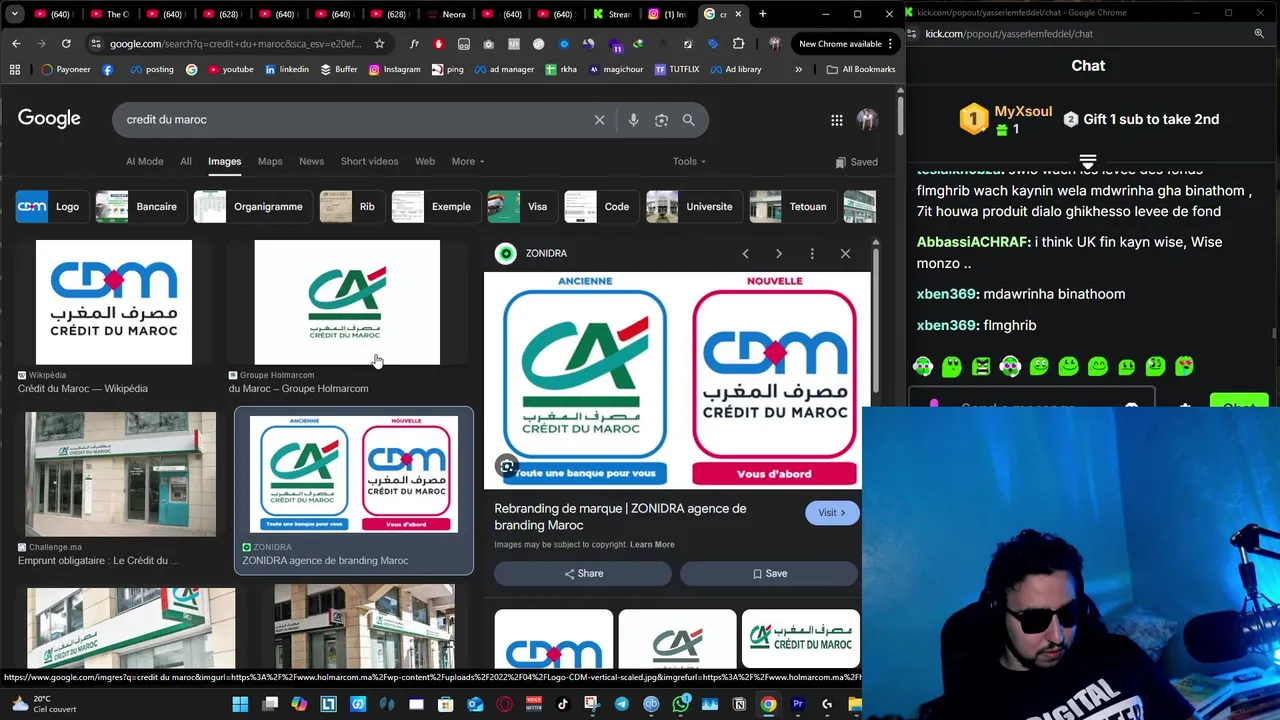1280x720 pixels.
Task: Open the TUTFLIX bookmark
Action: click(x=677, y=69)
